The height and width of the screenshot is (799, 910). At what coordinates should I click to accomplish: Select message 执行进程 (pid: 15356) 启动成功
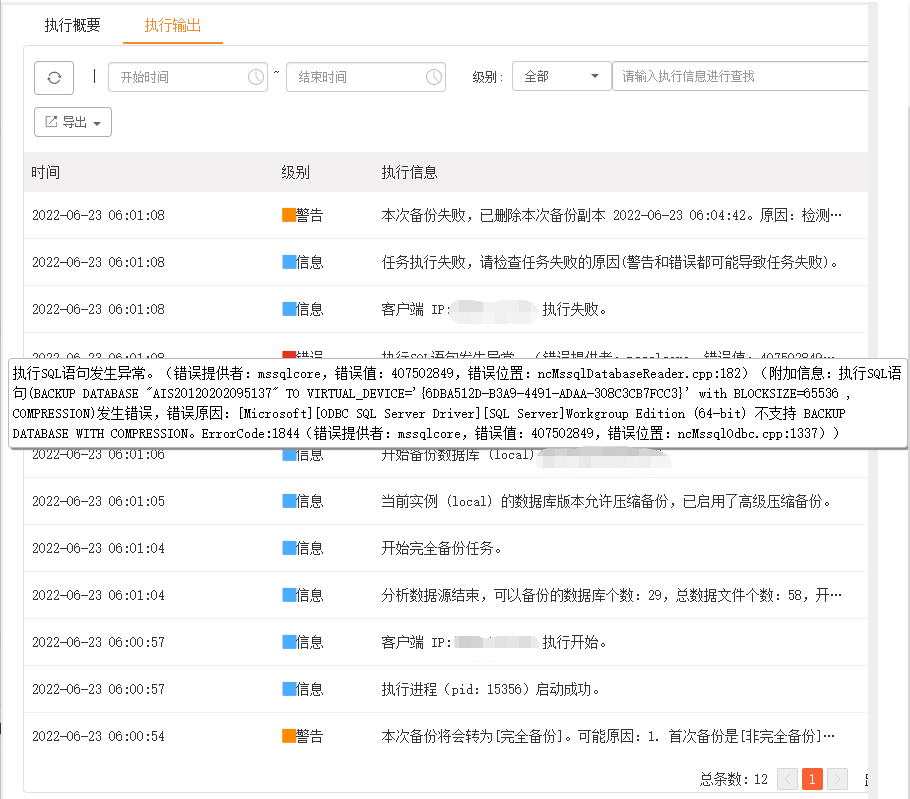491,689
